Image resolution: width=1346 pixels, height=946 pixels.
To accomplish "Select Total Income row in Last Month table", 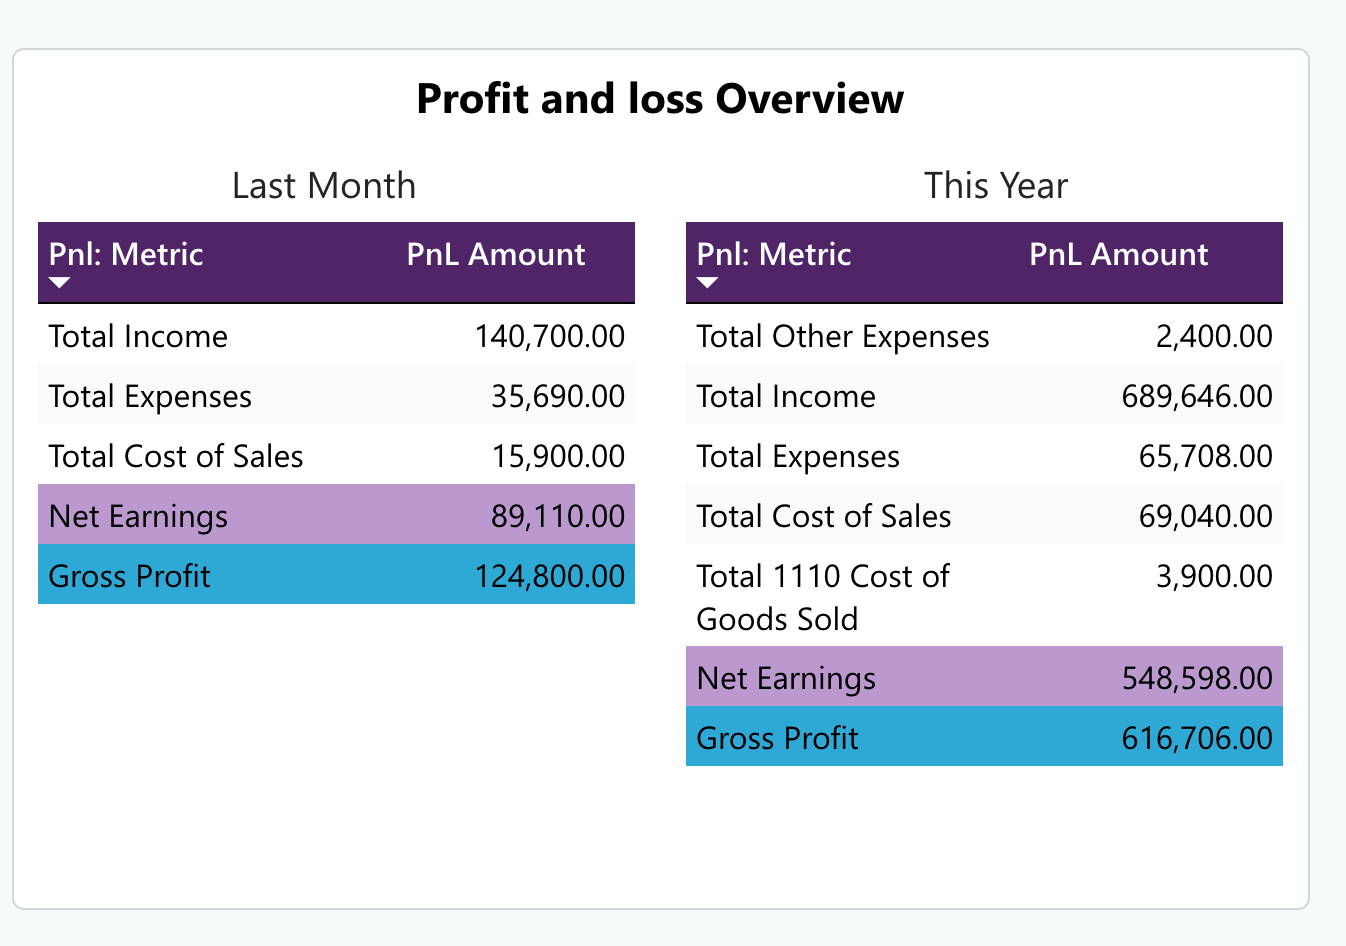I will click(x=336, y=335).
